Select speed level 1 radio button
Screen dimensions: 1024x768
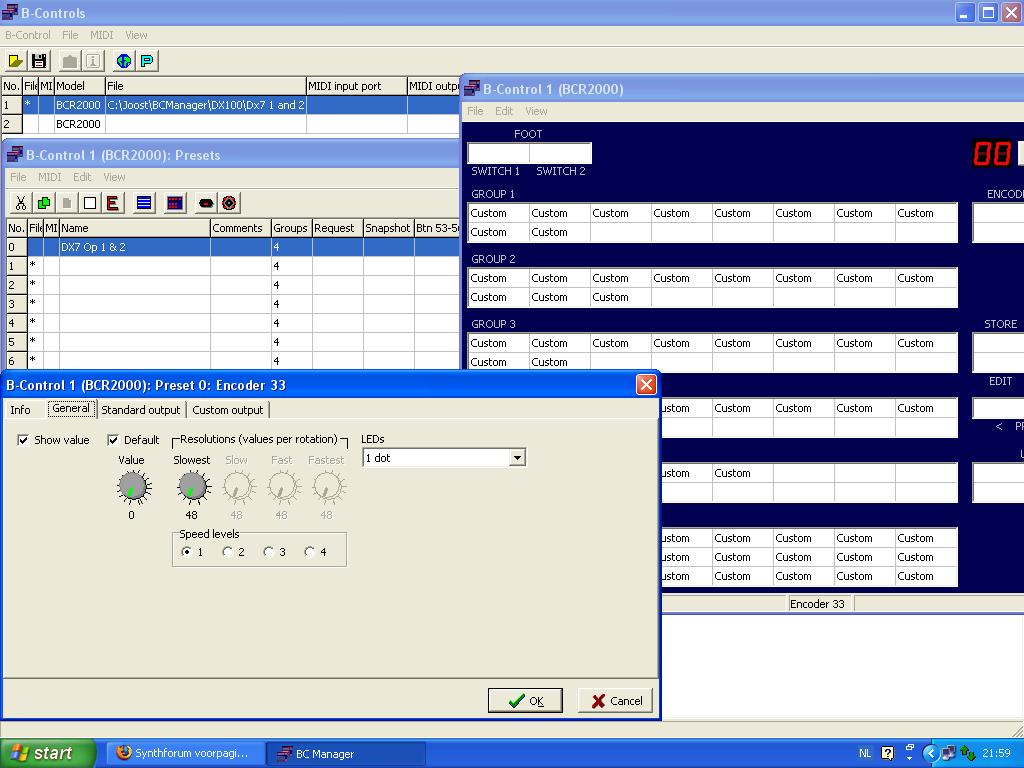[x=187, y=552]
